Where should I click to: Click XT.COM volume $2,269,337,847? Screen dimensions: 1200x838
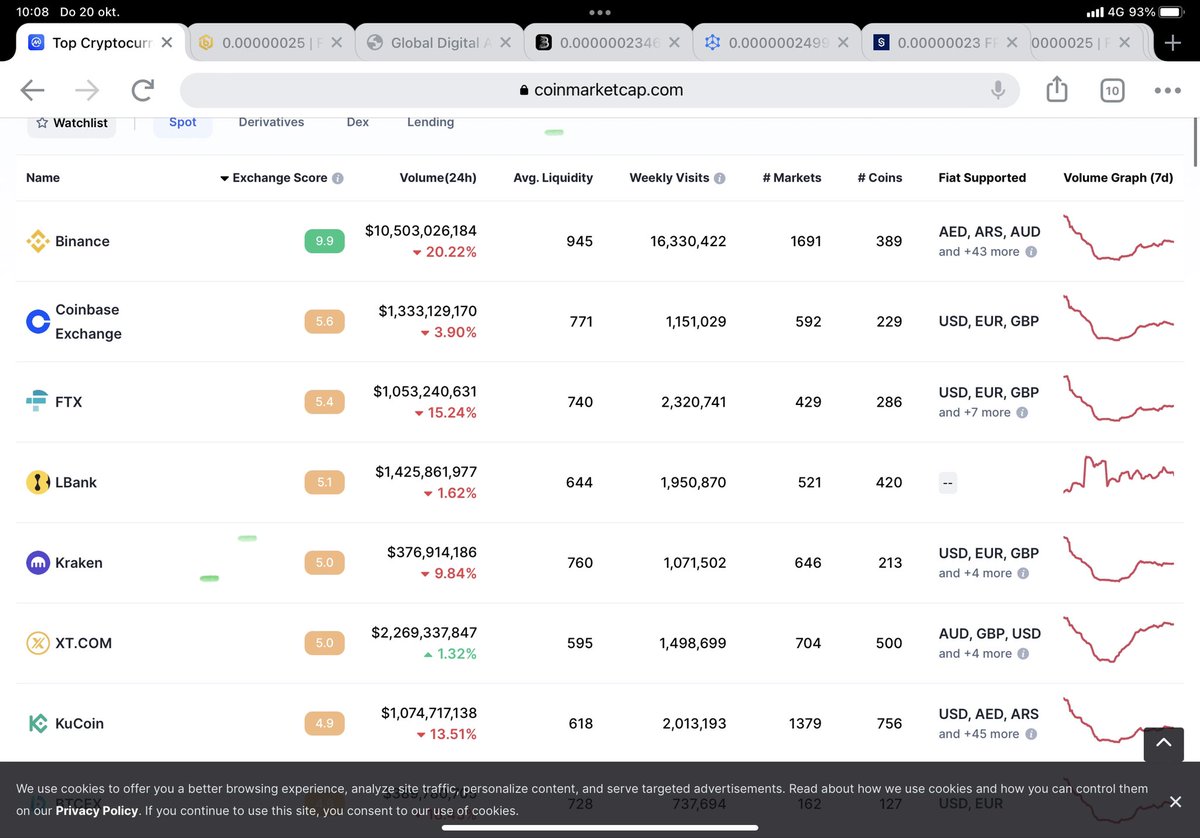tap(424, 632)
